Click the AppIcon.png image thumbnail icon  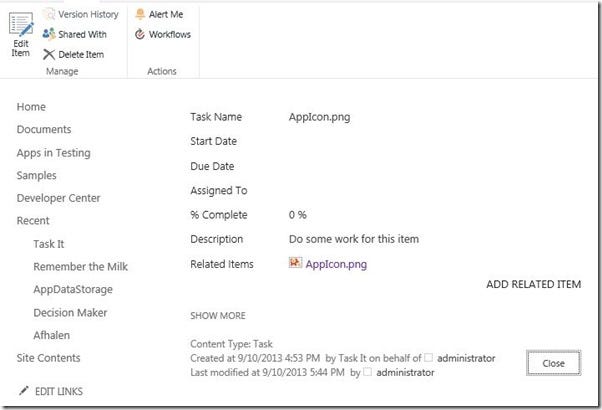[x=295, y=263]
